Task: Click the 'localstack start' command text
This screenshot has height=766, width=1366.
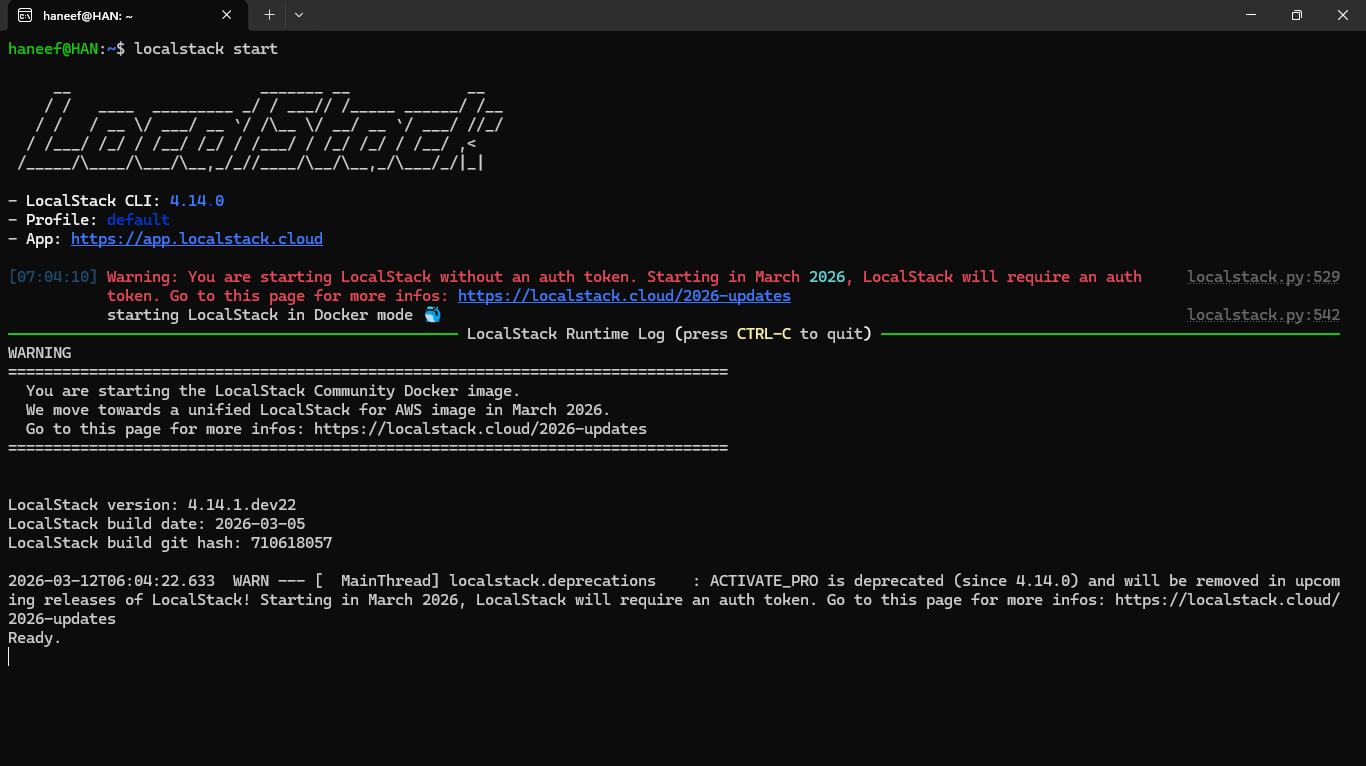Action: point(206,49)
